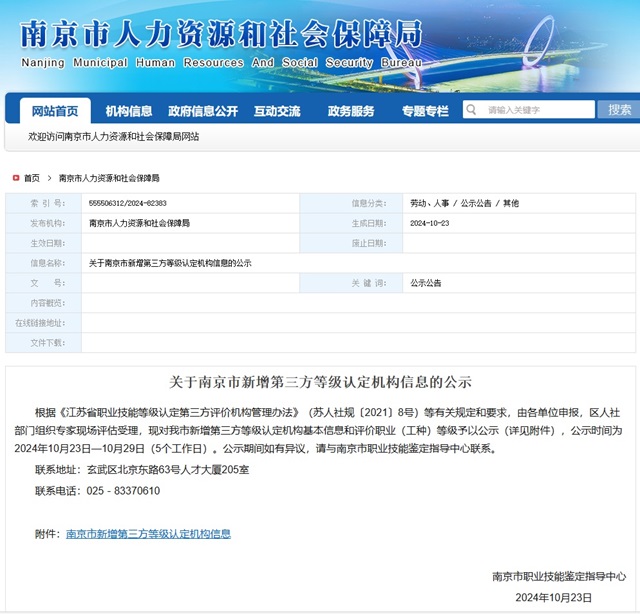Click the magnifier icon in search box
Viewport: 640px width, 614px height.
472,110
